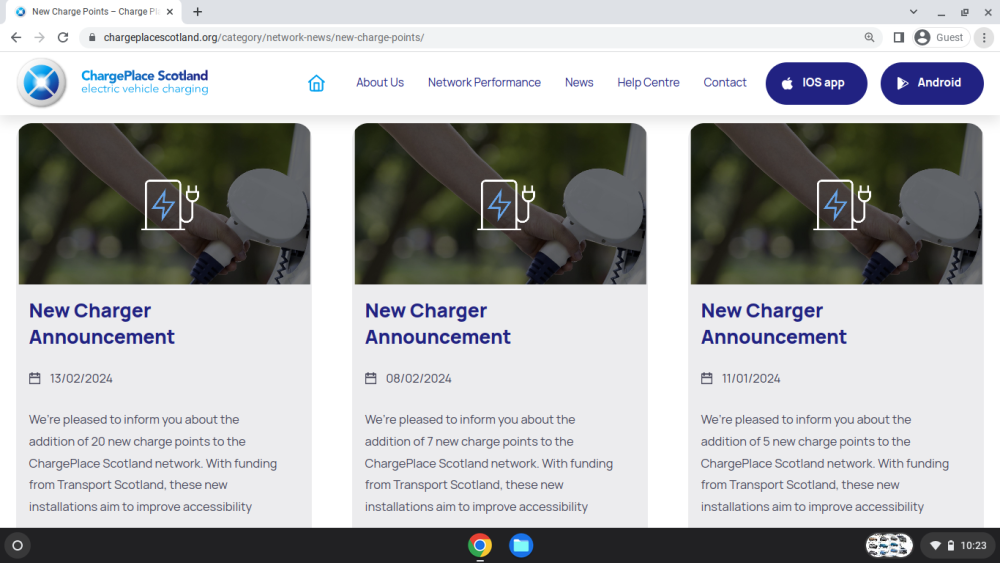Image resolution: width=1000 pixels, height=563 pixels.
Task: Open a new tab with plus icon
Action: pos(198,11)
